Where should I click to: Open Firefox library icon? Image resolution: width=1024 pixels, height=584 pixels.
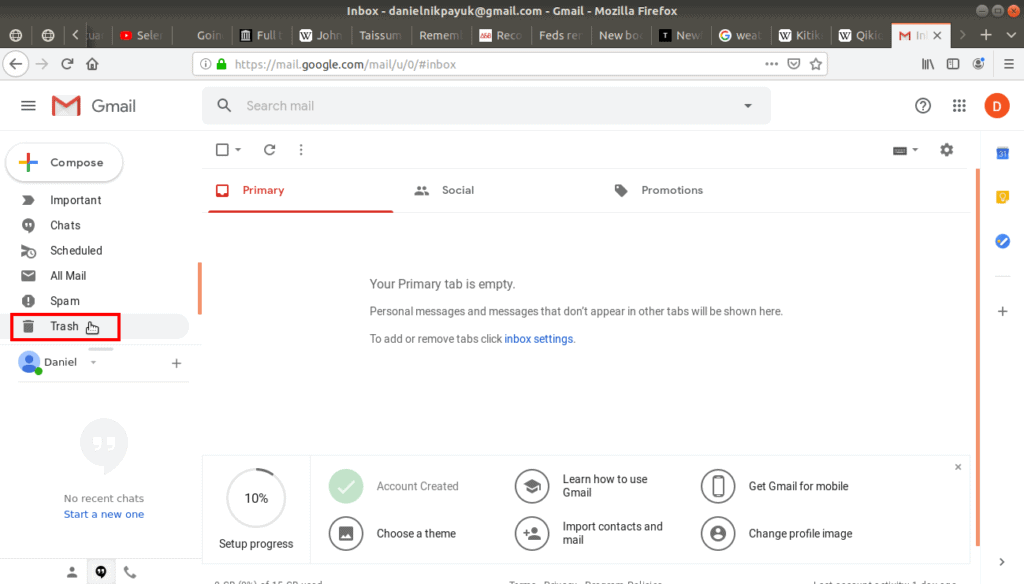(x=927, y=64)
